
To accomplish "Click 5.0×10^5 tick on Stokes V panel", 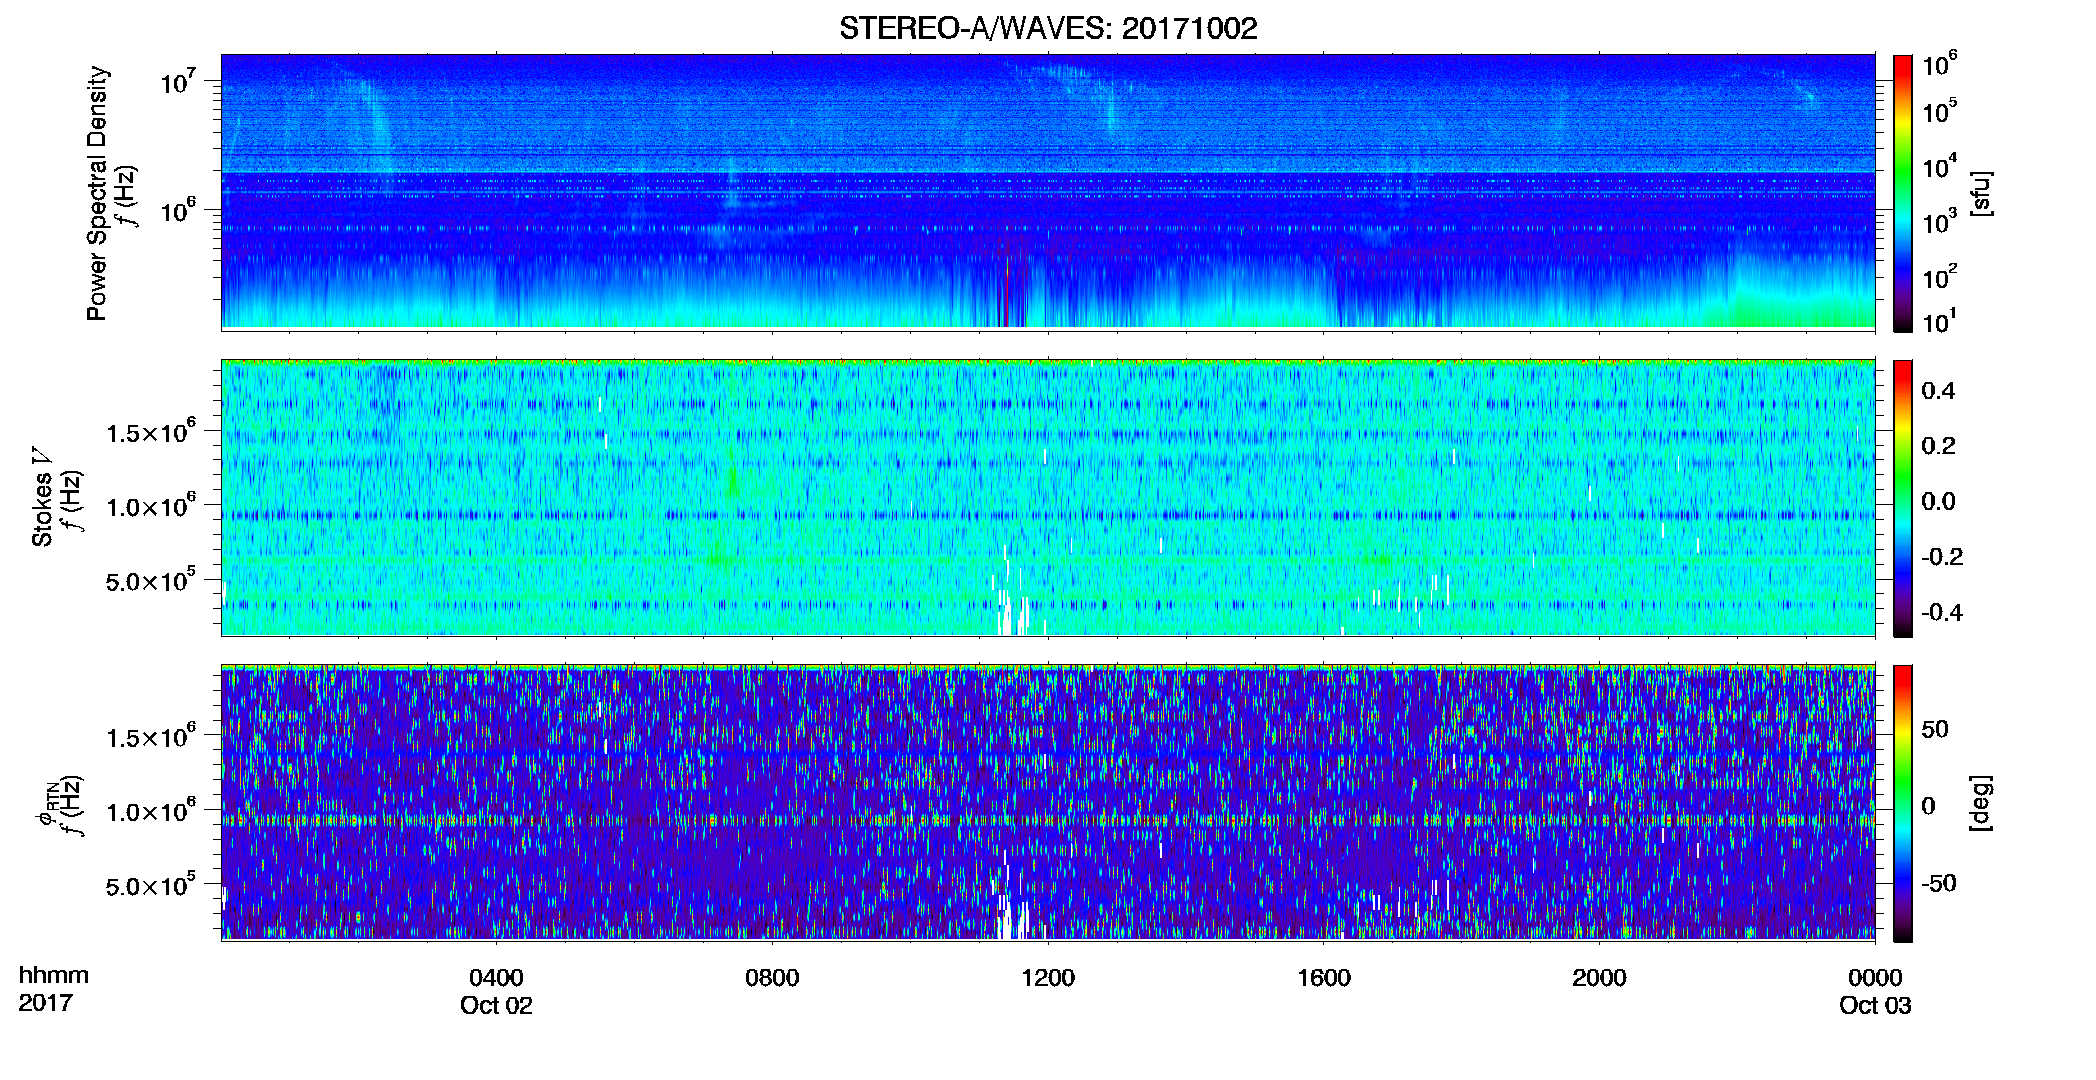I will point(151,579).
